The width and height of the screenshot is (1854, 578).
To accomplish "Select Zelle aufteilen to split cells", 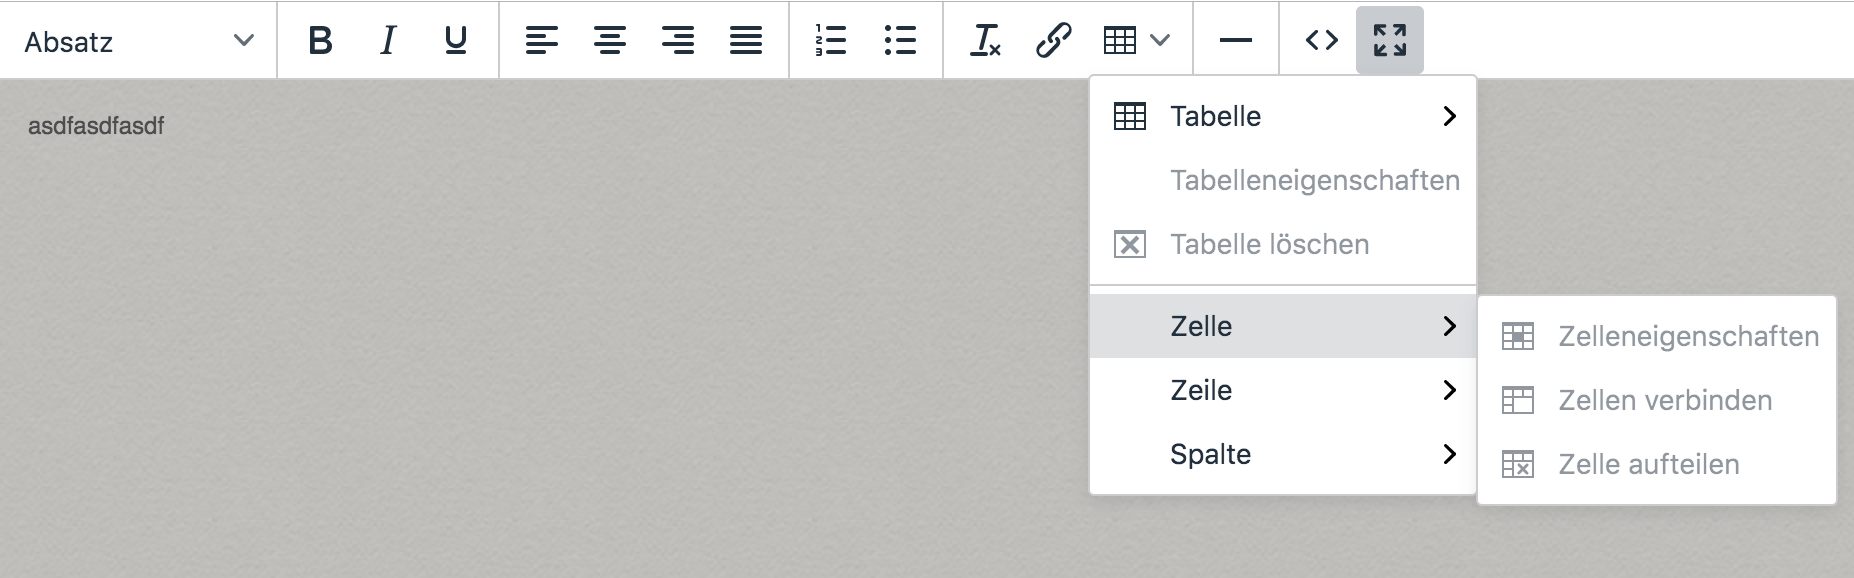I will point(1647,464).
